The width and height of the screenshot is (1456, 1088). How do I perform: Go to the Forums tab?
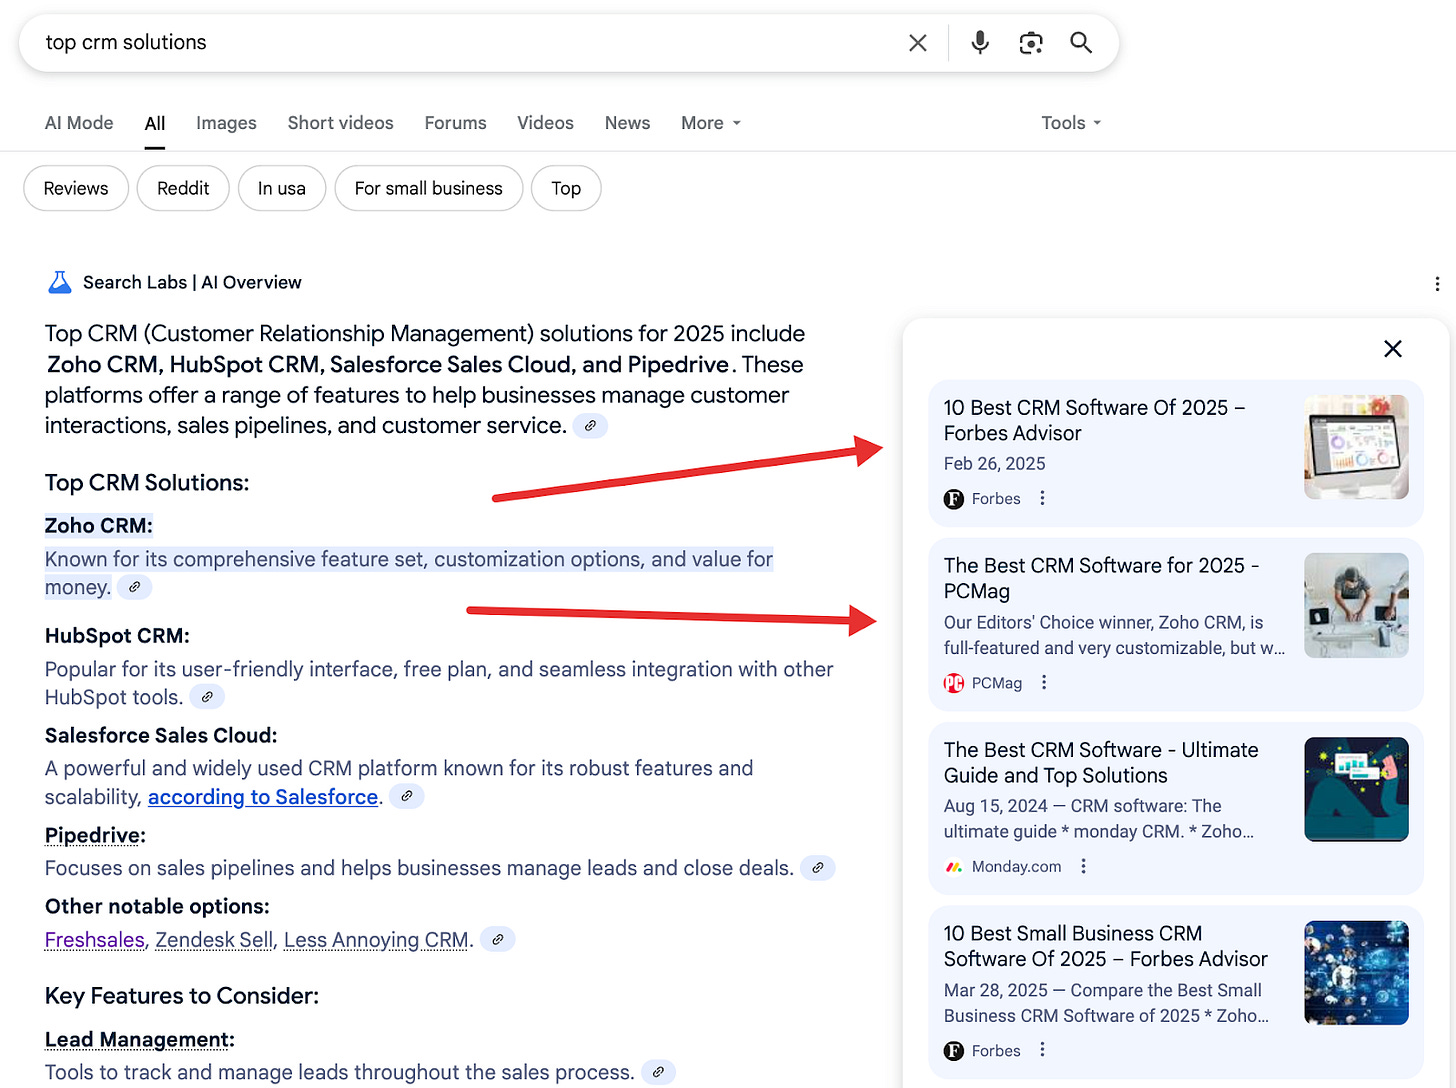click(x=456, y=123)
